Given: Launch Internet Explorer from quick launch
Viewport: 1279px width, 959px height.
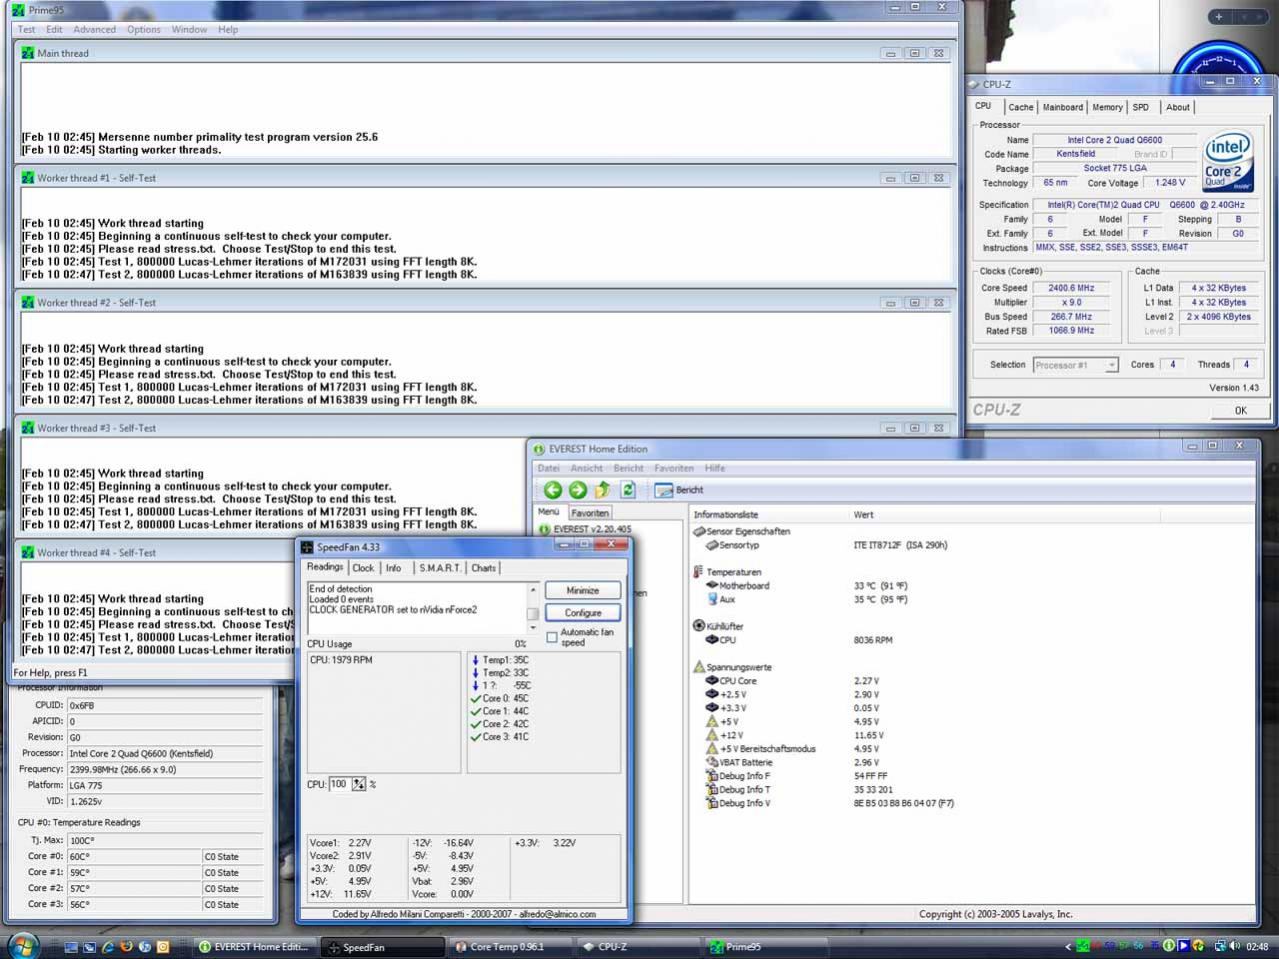Looking at the screenshot, I should click(x=108, y=946).
